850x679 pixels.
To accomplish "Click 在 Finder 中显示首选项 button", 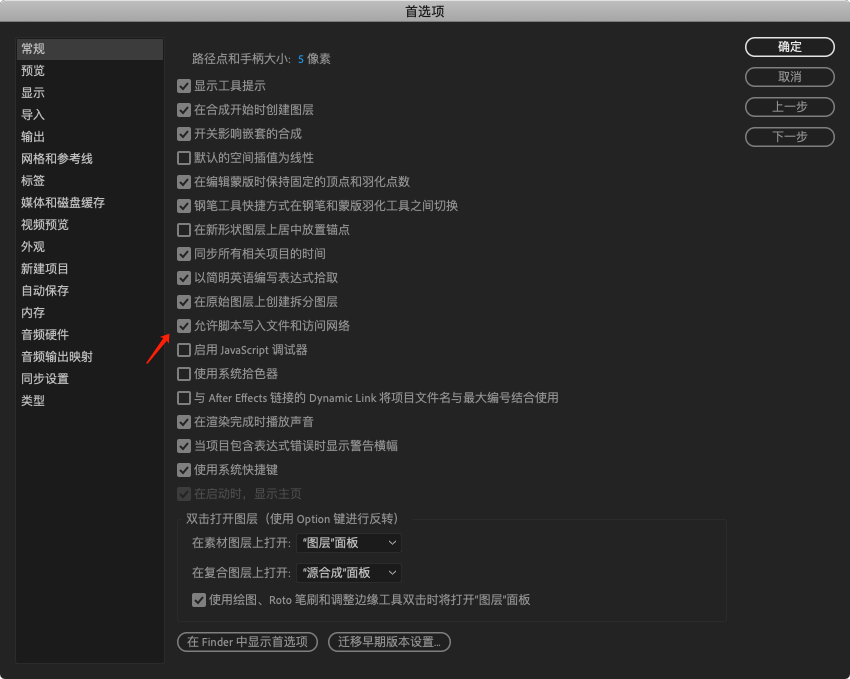I will click(x=247, y=642).
